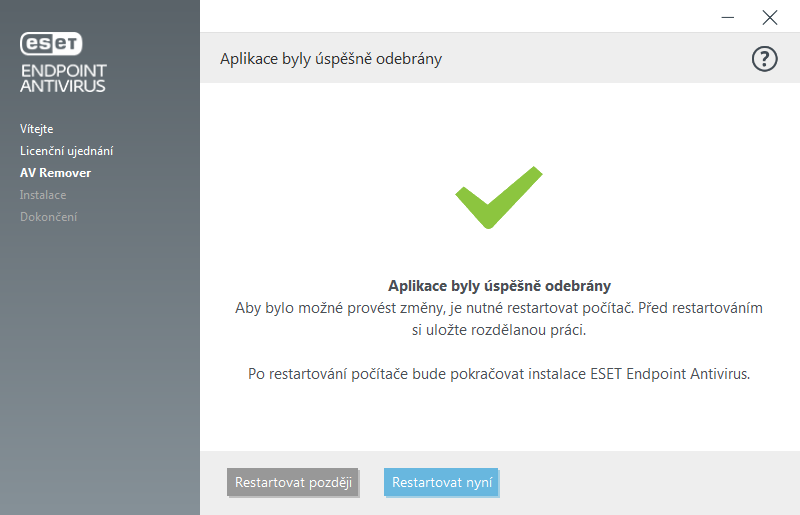Select the AV Remover step

click(55, 173)
